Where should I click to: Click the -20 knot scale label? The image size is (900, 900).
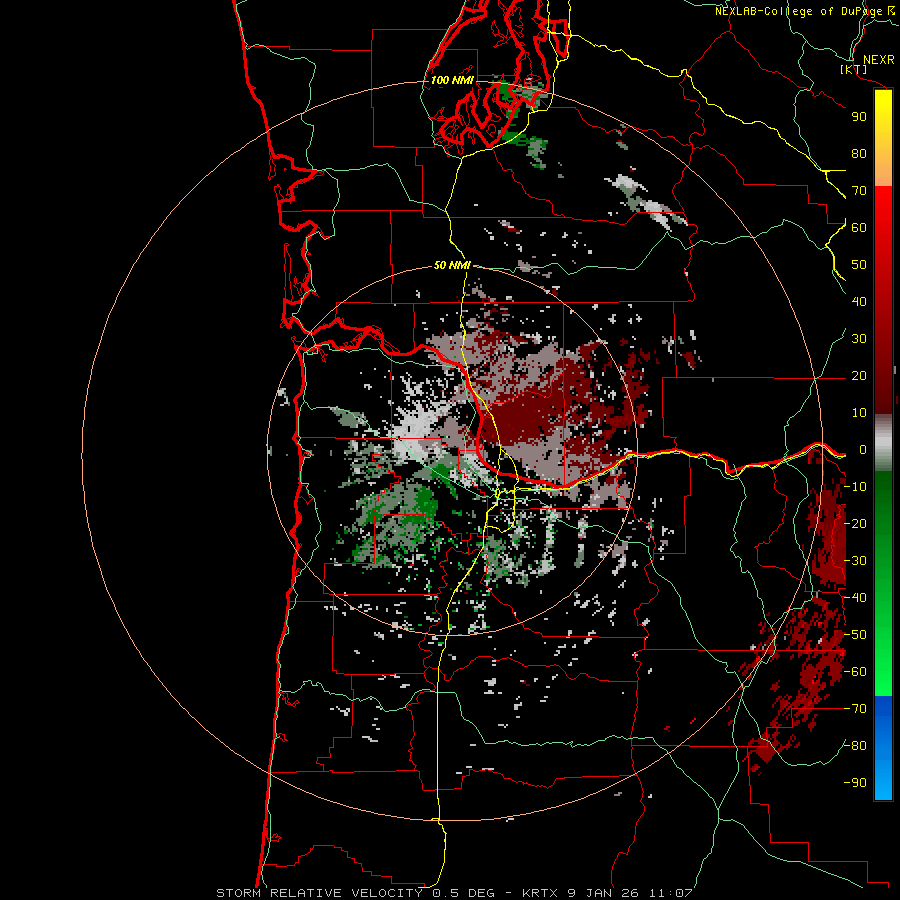pos(855,523)
